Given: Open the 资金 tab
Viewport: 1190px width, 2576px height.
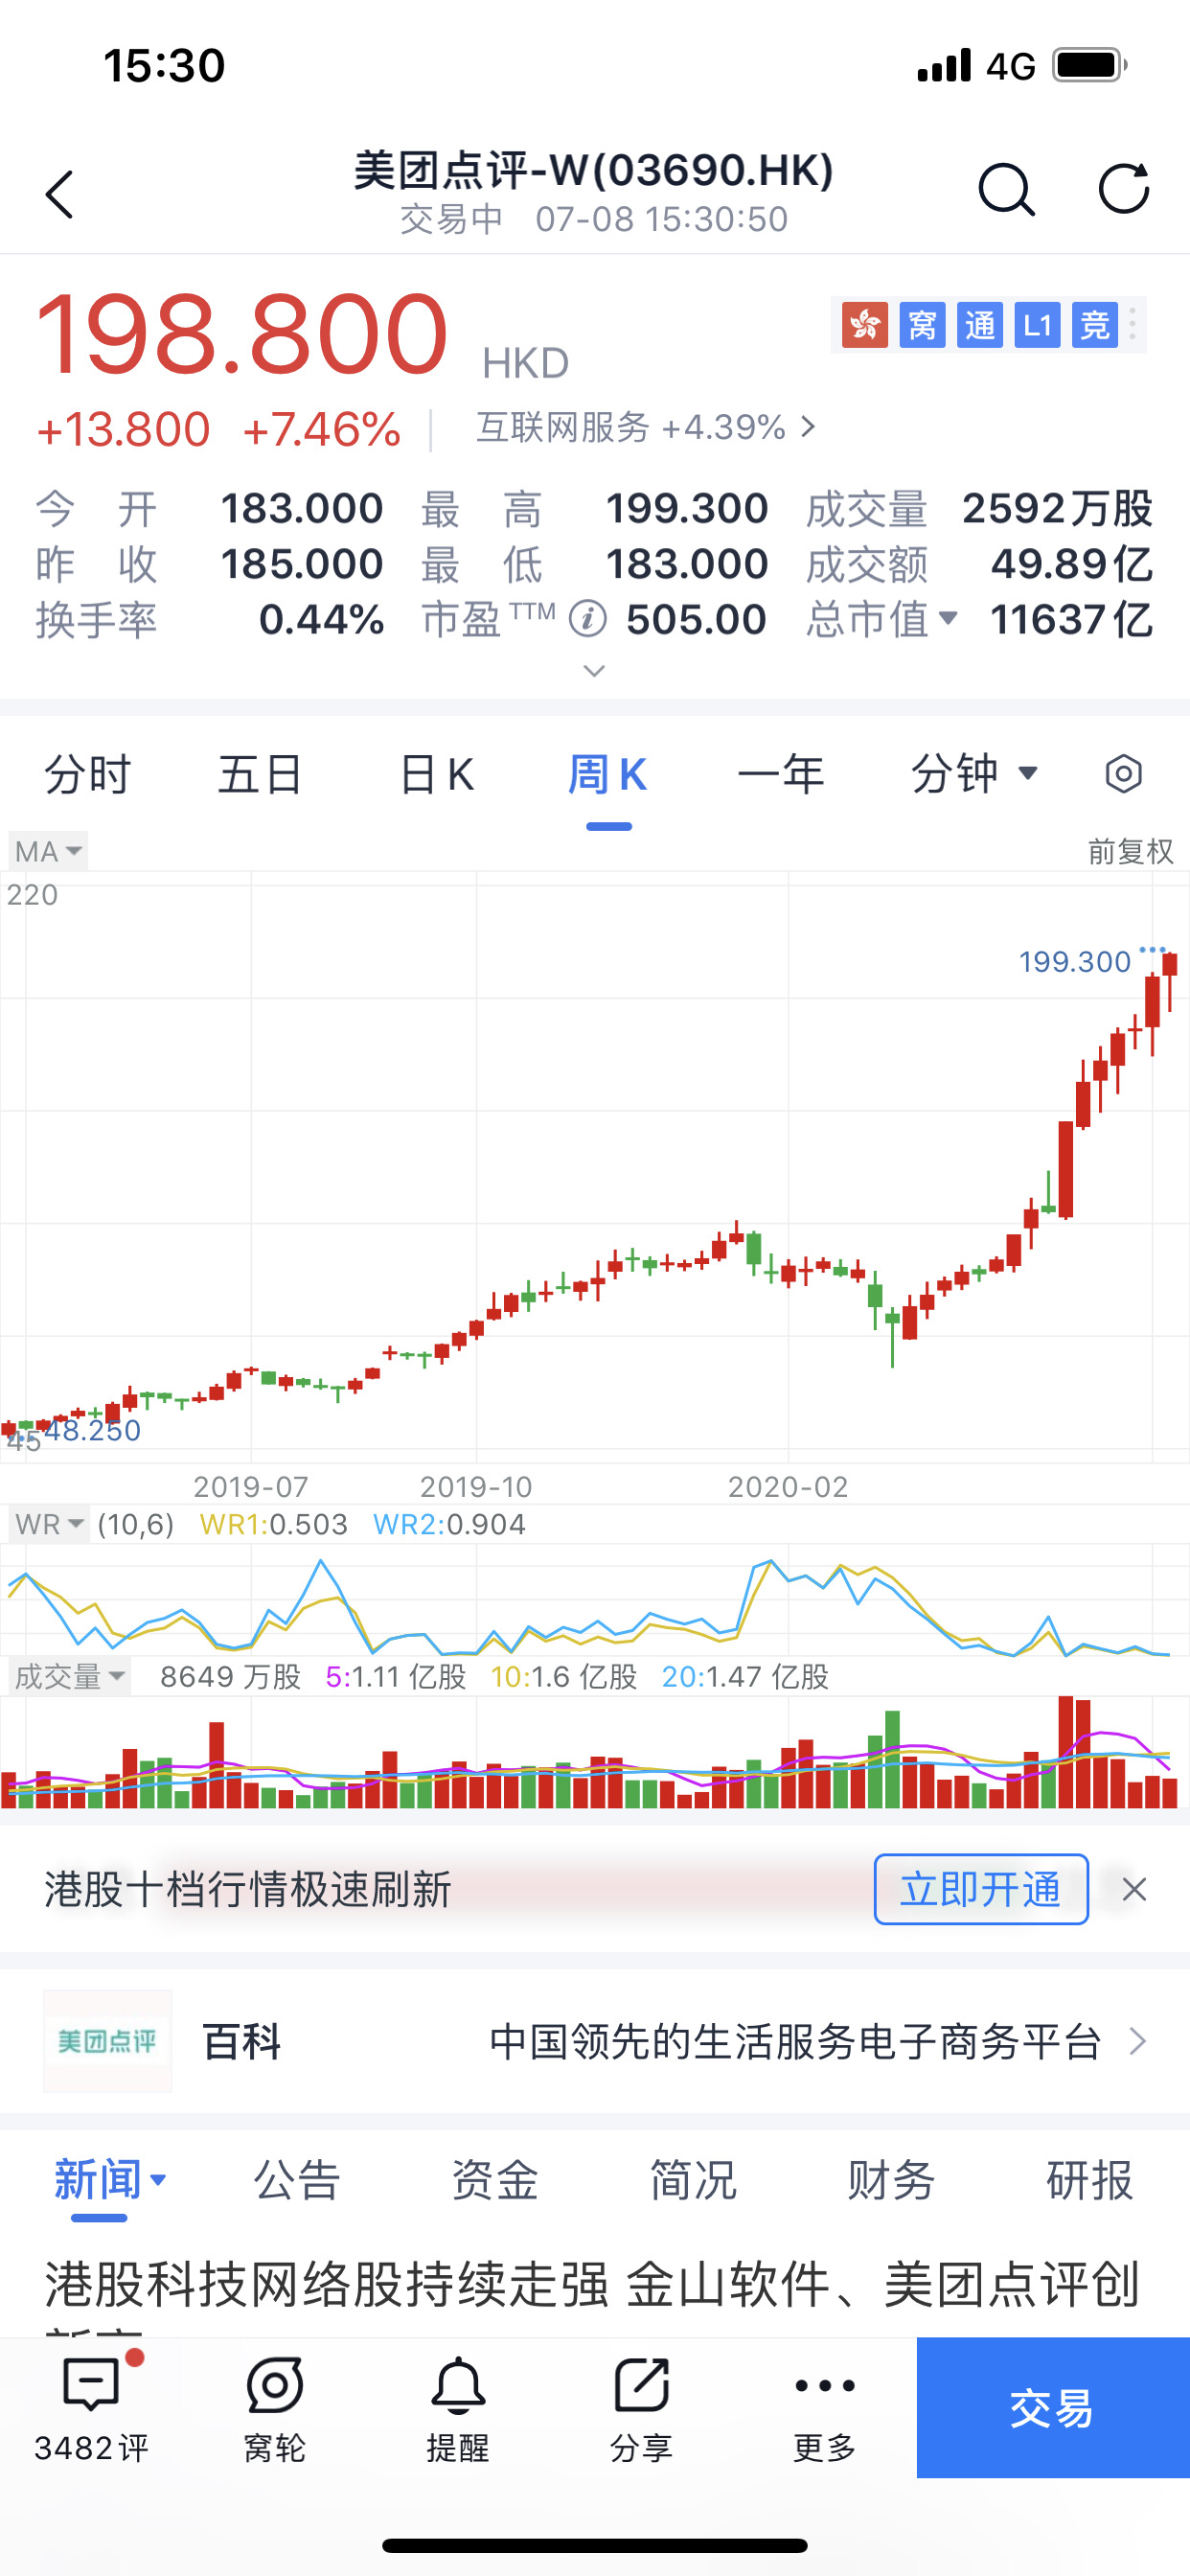Looking at the screenshot, I should (x=495, y=2179).
